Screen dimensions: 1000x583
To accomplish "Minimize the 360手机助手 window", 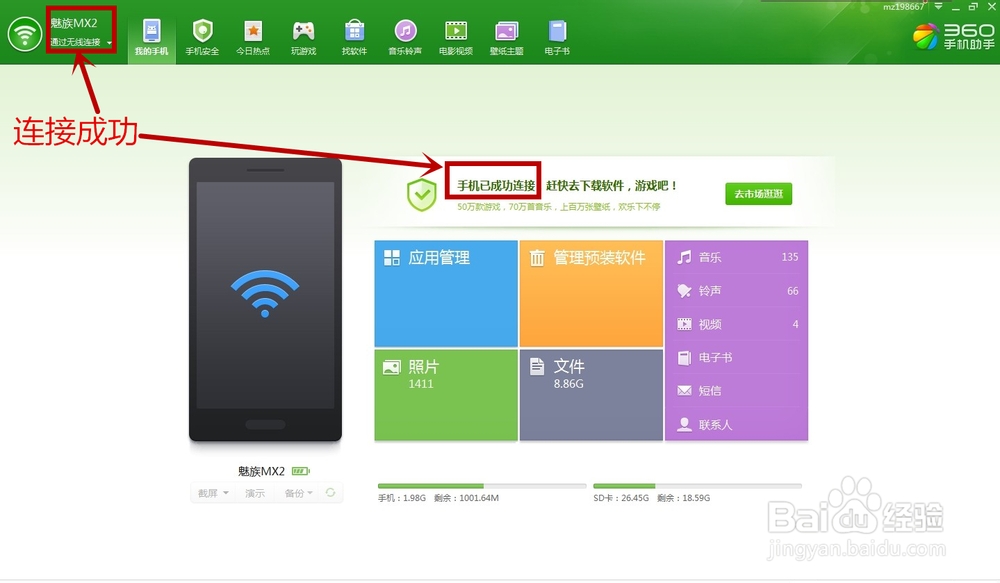I will point(956,7).
